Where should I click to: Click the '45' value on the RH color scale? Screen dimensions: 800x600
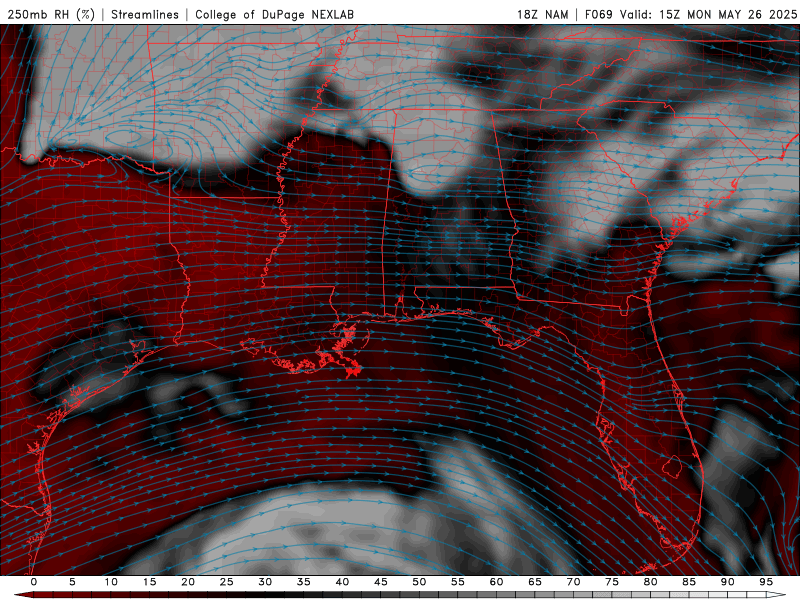click(381, 582)
